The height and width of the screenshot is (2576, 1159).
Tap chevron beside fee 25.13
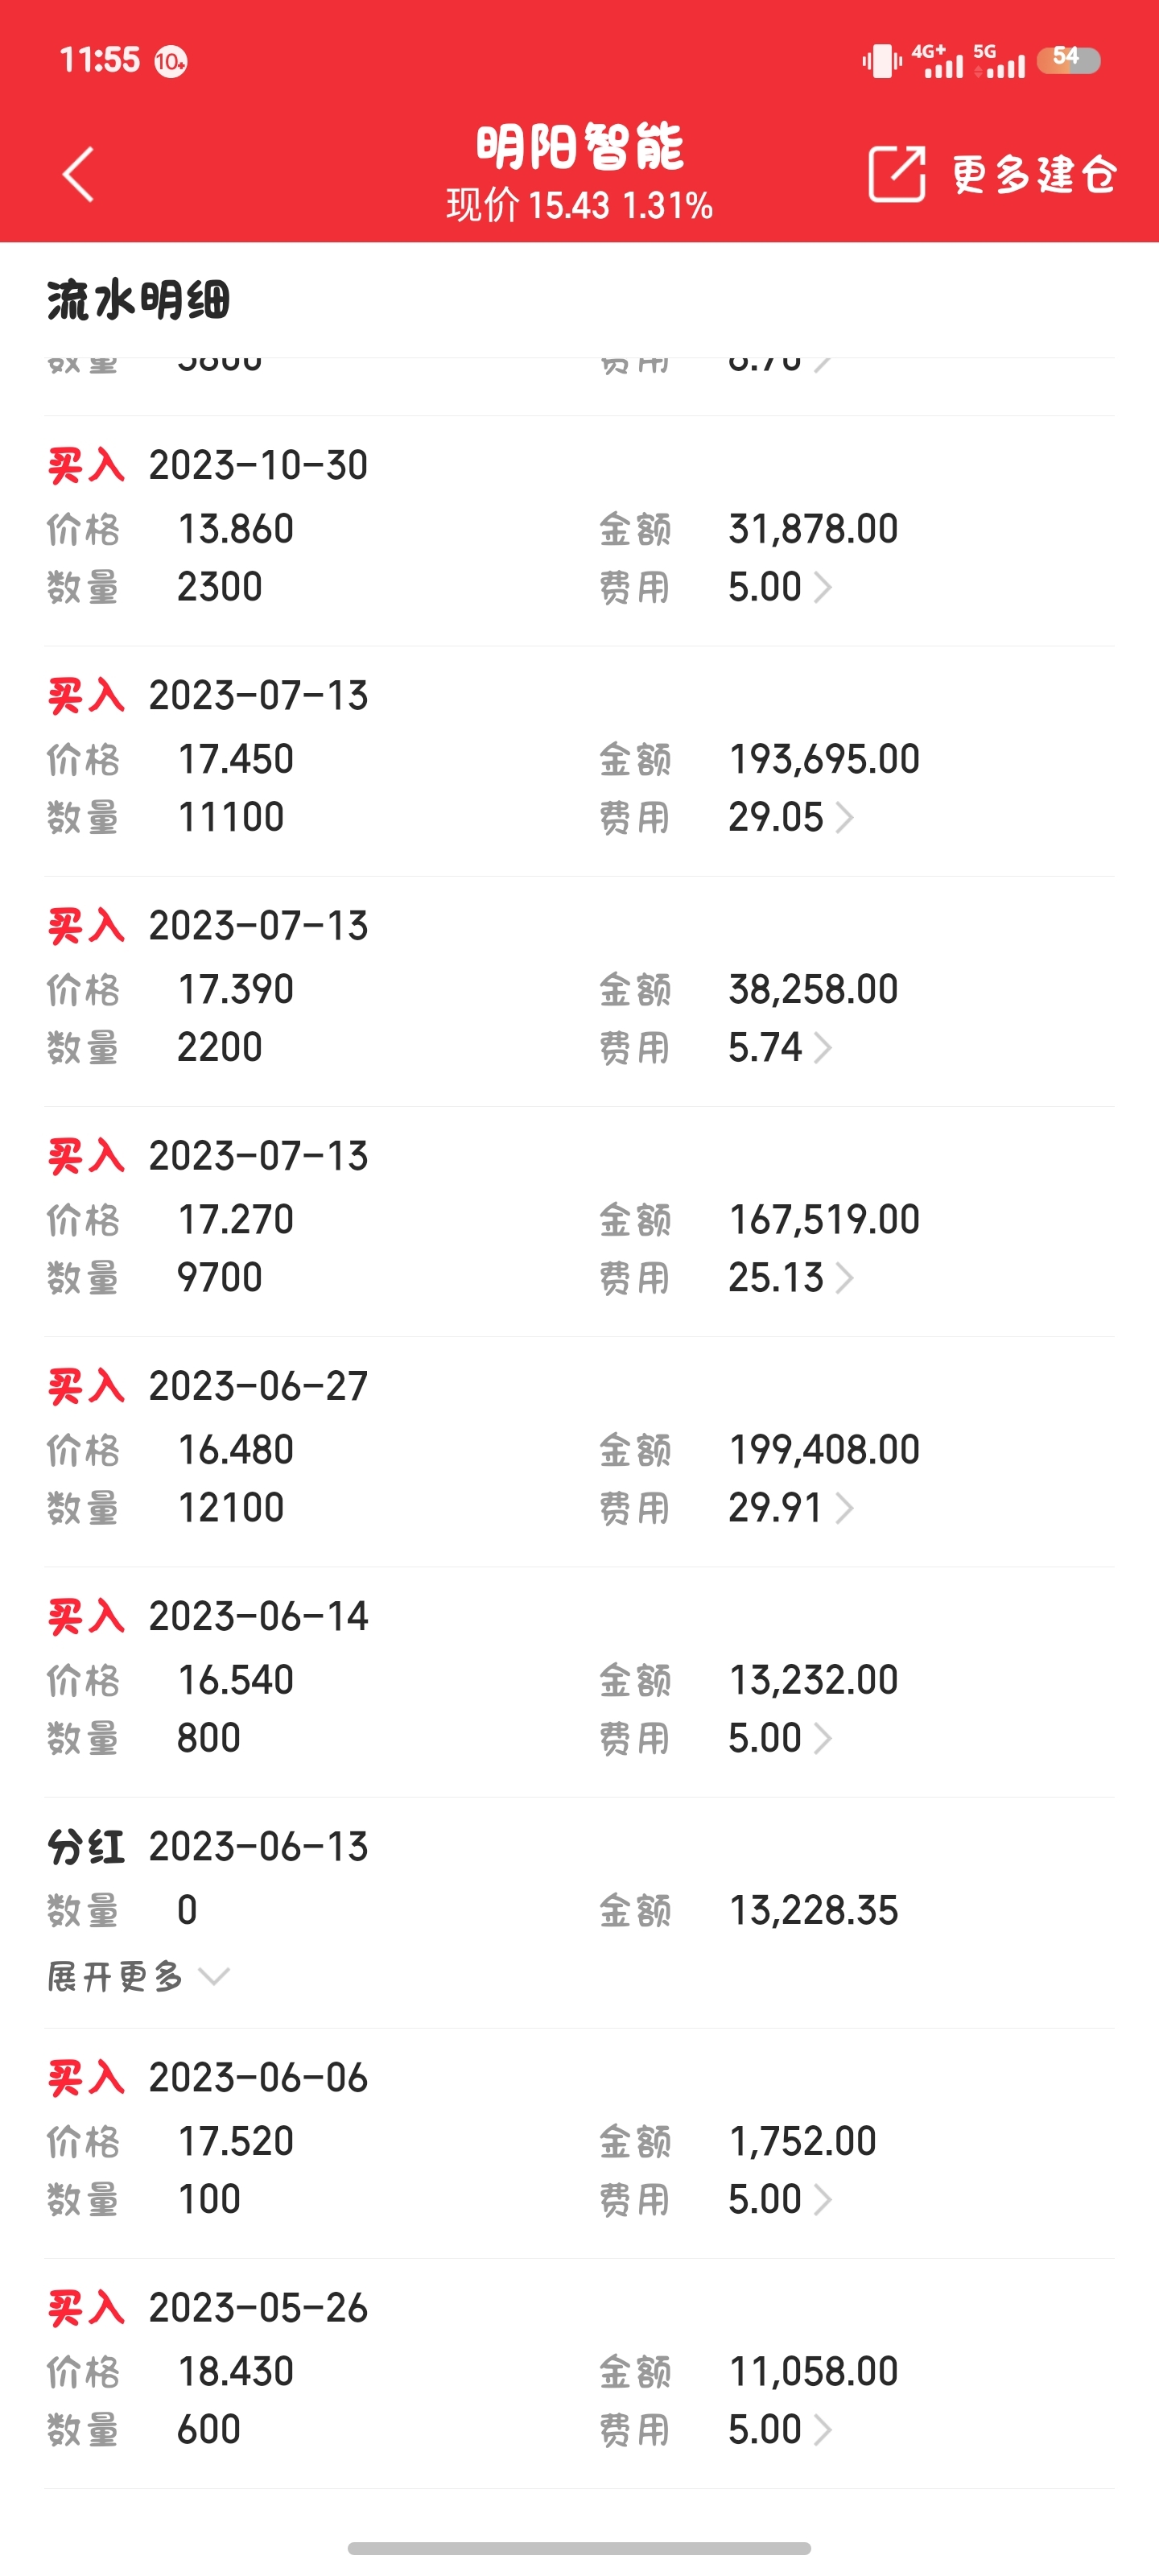pos(843,1278)
